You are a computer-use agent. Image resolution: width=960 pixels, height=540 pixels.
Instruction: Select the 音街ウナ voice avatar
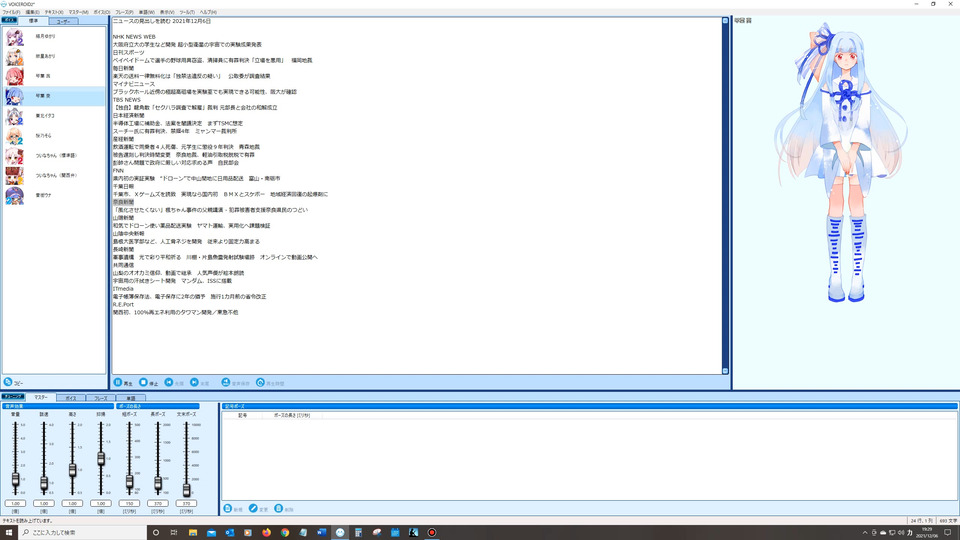(x=15, y=195)
